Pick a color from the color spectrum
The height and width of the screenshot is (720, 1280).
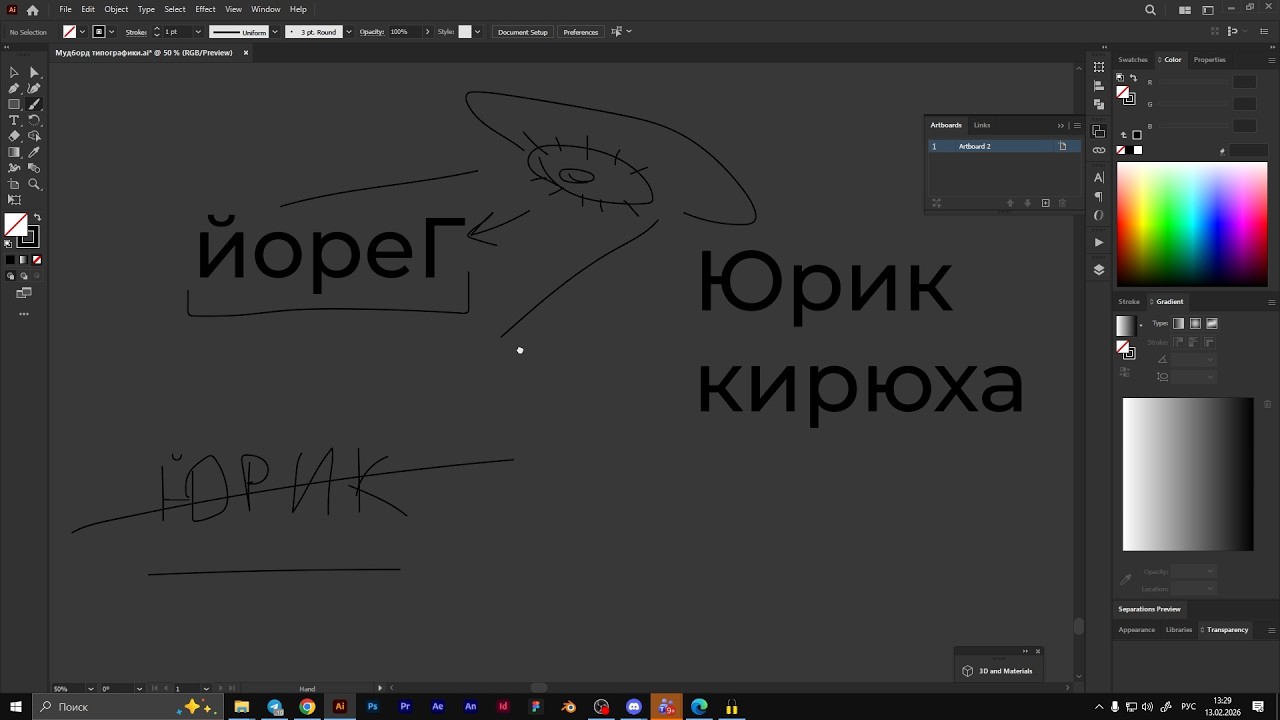pos(1192,224)
